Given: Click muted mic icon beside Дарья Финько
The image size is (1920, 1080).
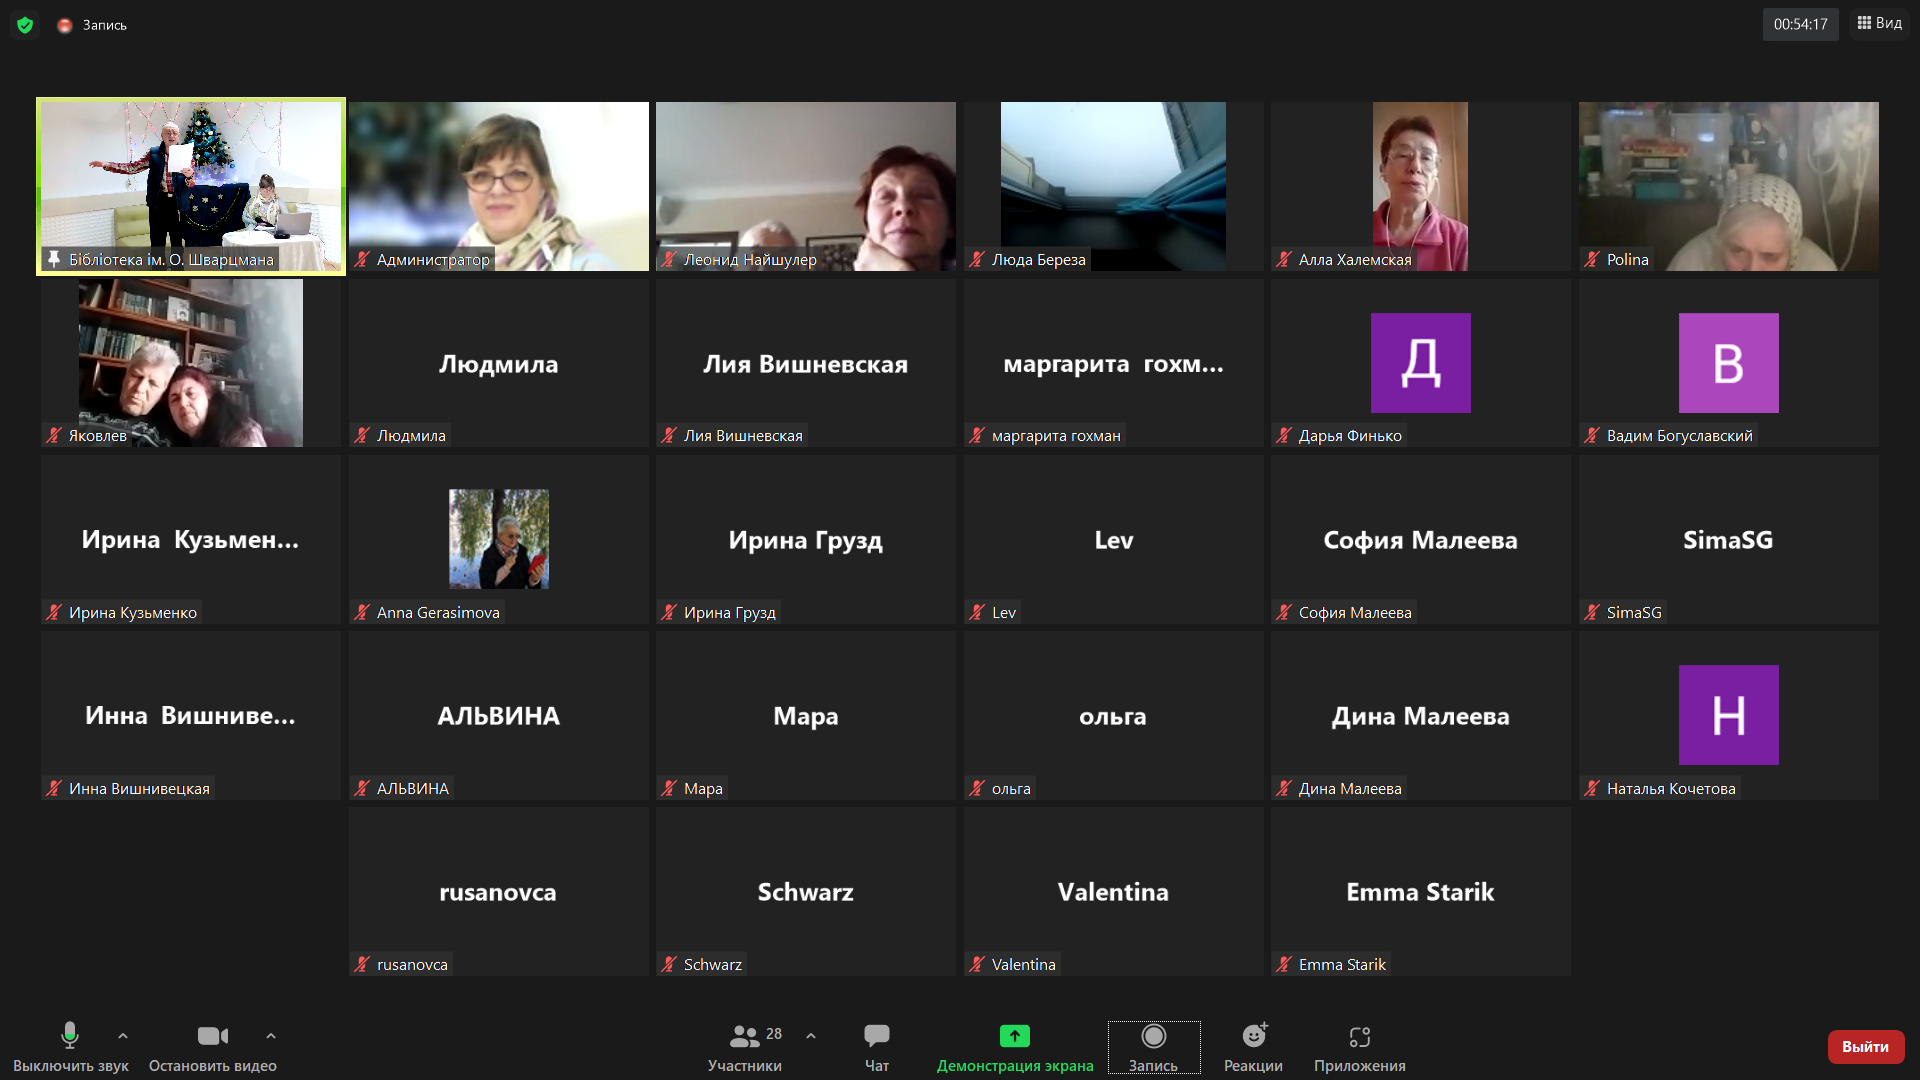Looking at the screenshot, I should (1284, 435).
